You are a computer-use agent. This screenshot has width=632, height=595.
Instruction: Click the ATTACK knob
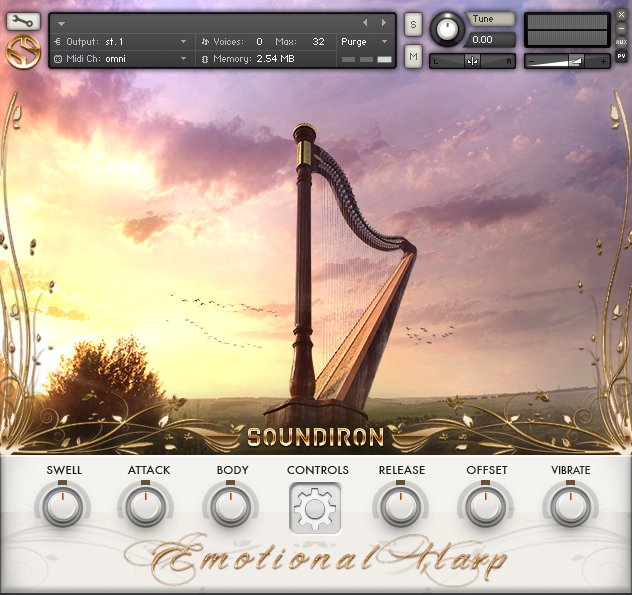(146, 507)
